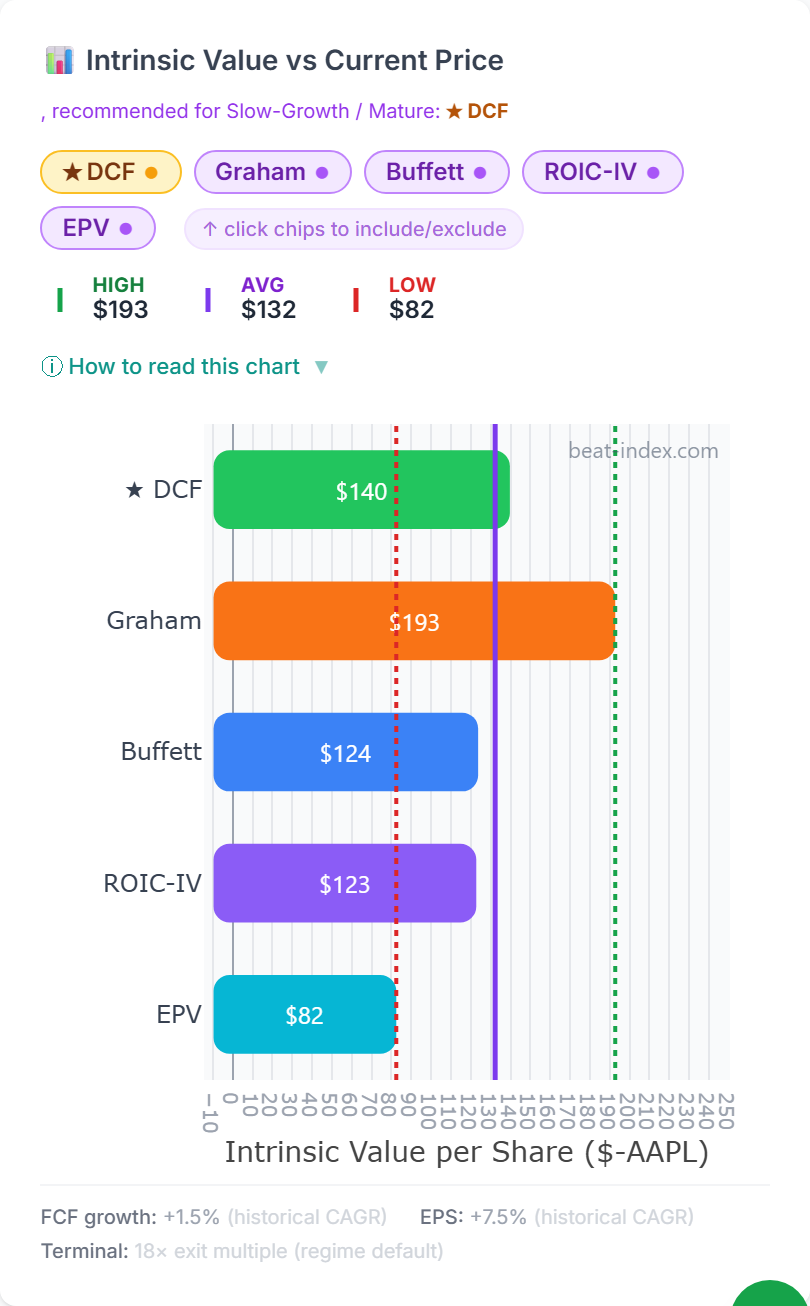
Task: Click the star next to DCF axis label
Action: click(x=134, y=490)
